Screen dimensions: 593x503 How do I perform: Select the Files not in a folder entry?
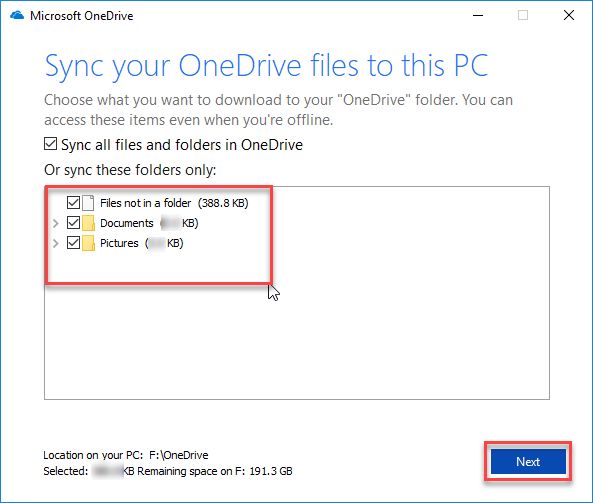pyautogui.click(x=174, y=203)
